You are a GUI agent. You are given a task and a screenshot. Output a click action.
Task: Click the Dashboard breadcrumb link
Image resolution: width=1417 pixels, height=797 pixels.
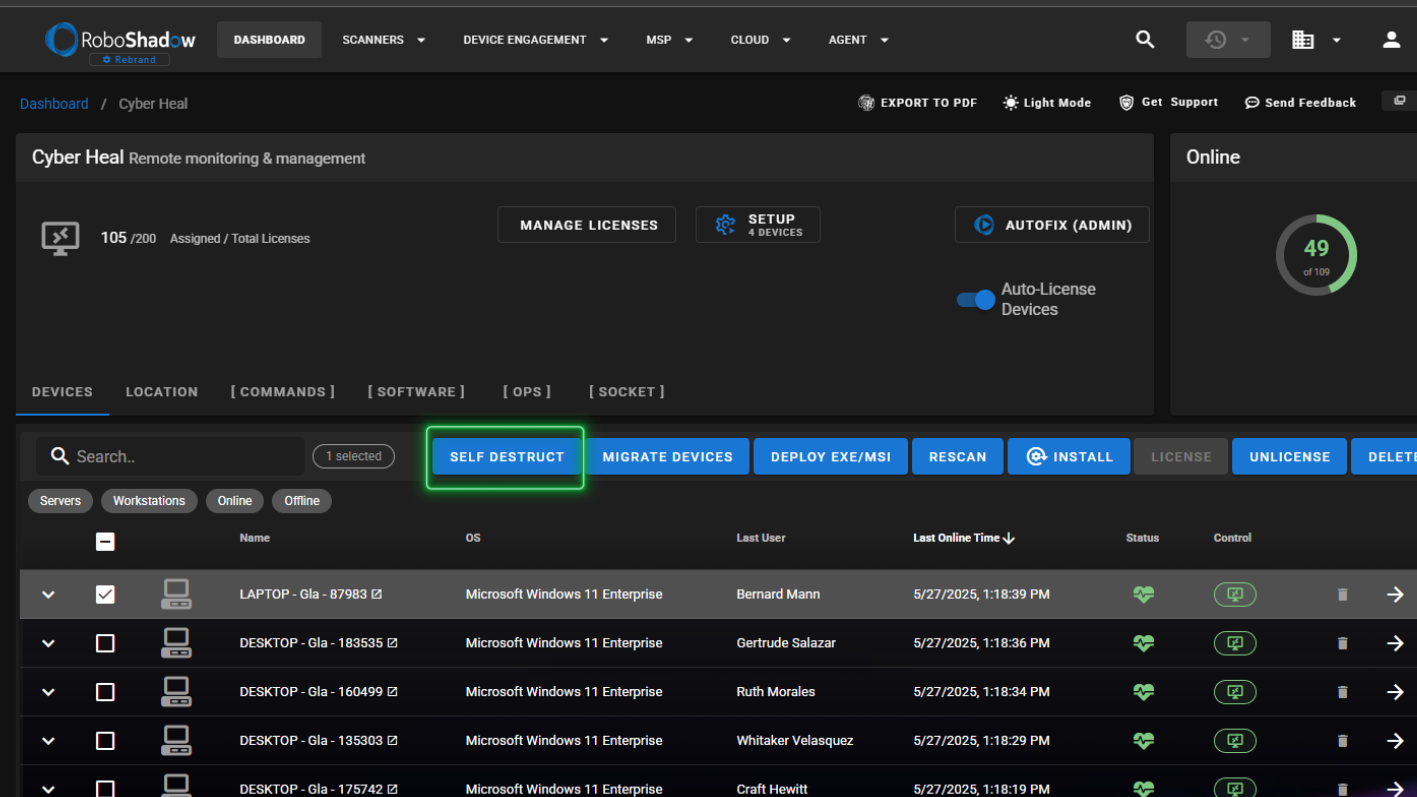pos(54,104)
